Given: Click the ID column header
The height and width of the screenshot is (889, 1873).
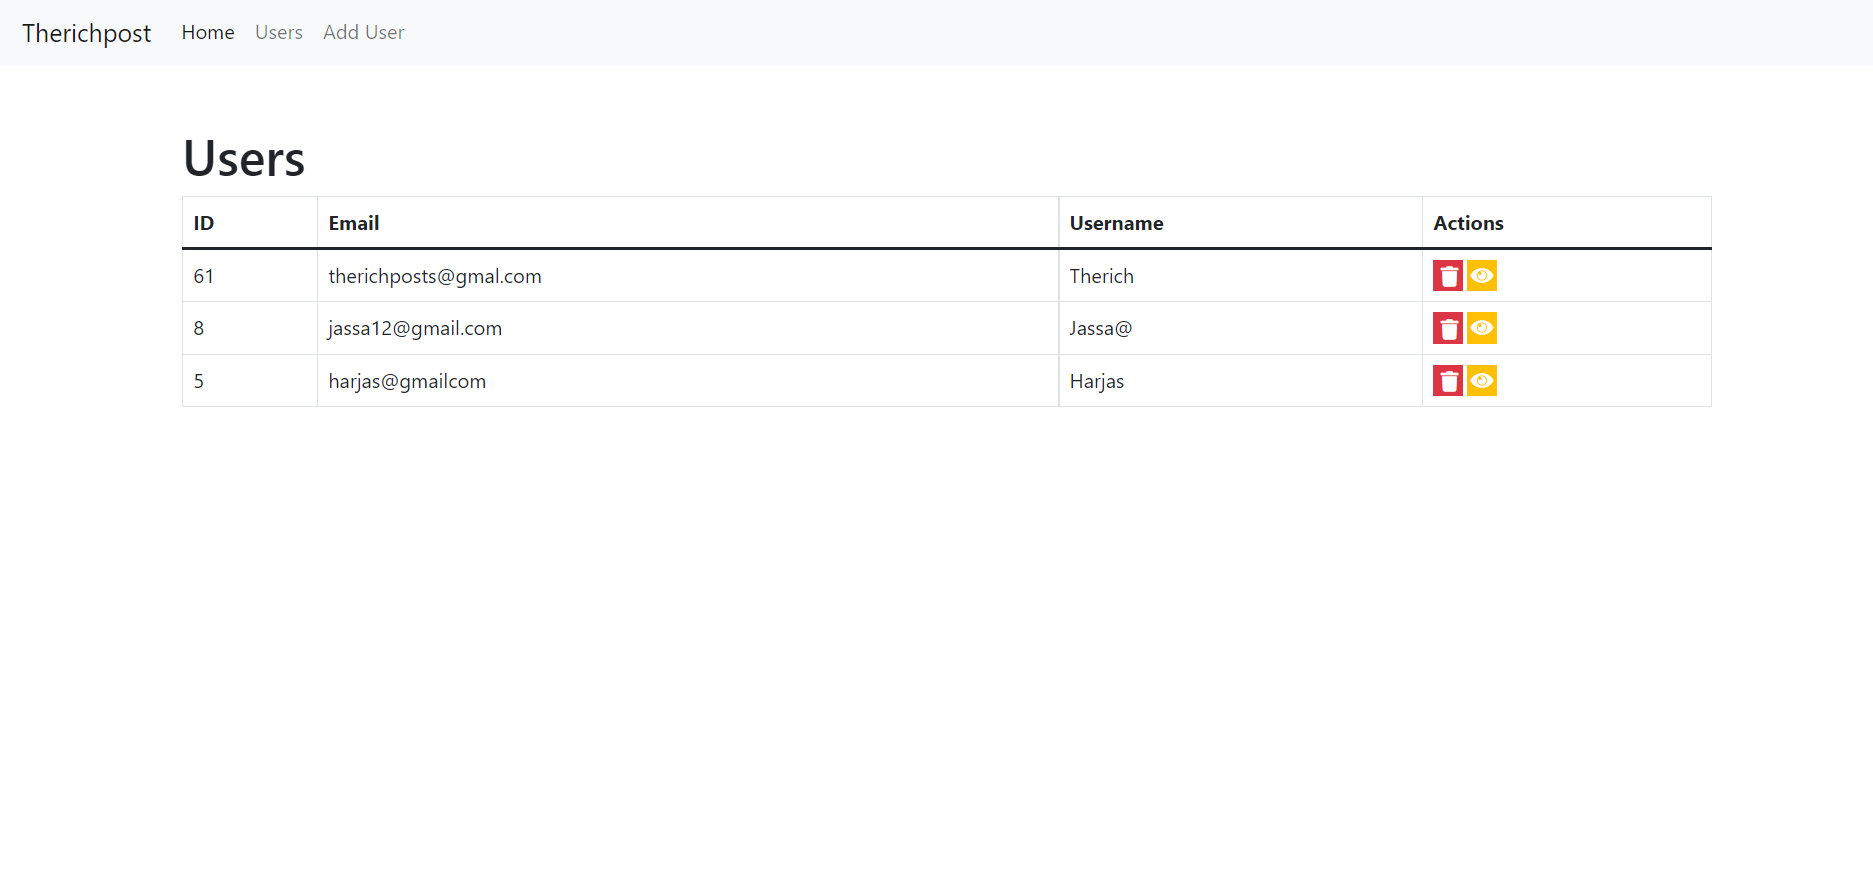Looking at the screenshot, I should (204, 223).
